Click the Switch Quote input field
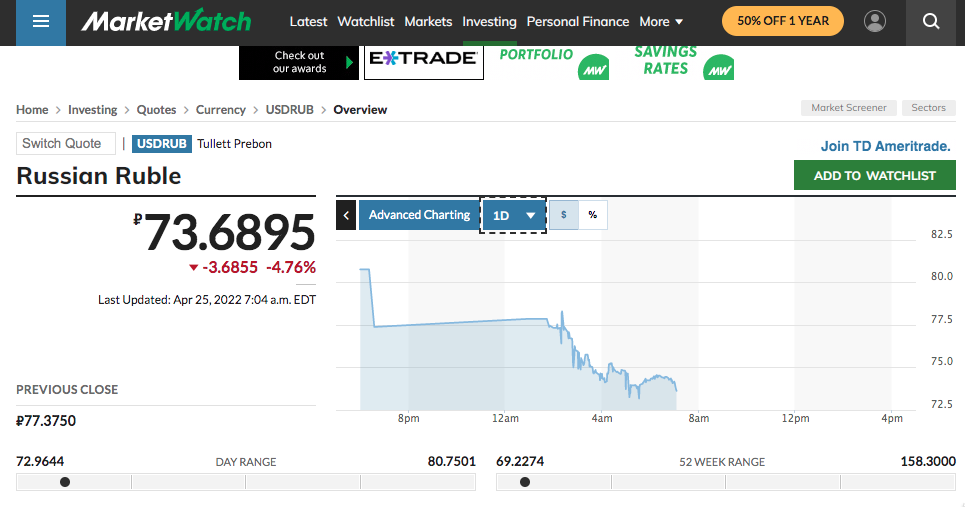The height and width of the screenshot is (507, 965). 66,143
